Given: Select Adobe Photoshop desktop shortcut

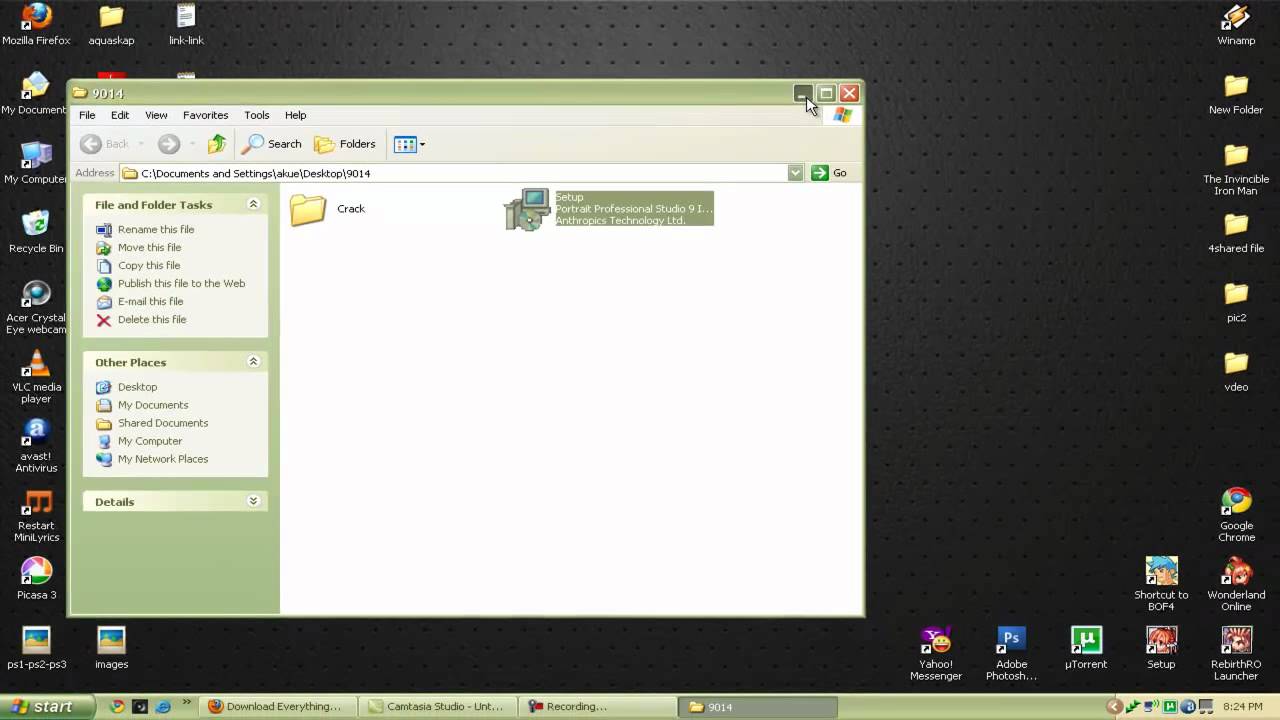Looking at the screenshot, I should (1011, 653).
